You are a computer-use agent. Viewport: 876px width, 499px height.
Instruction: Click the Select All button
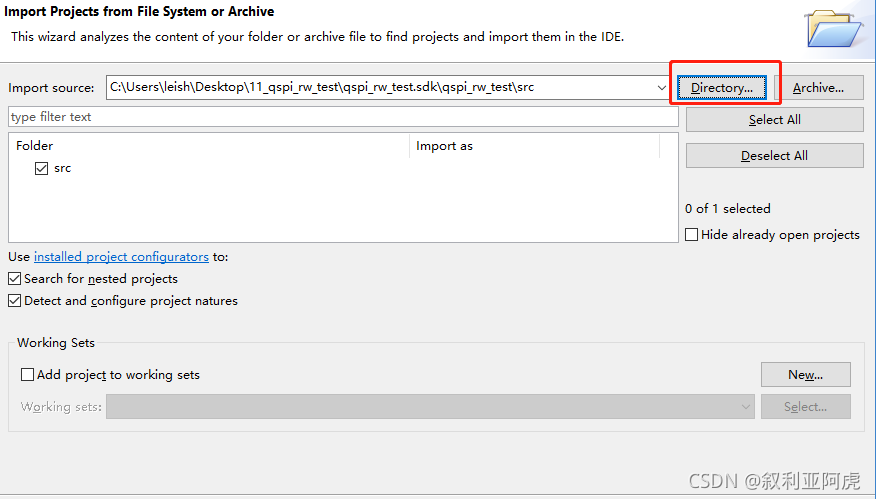774,120
